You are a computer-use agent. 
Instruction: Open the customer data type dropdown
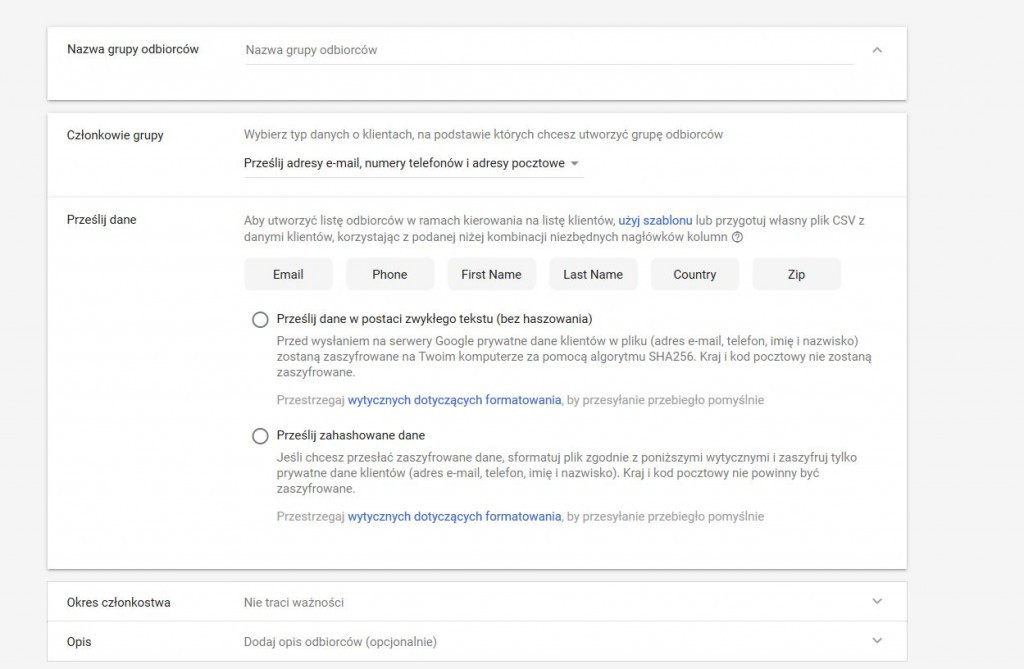click(x=413, y=163)
